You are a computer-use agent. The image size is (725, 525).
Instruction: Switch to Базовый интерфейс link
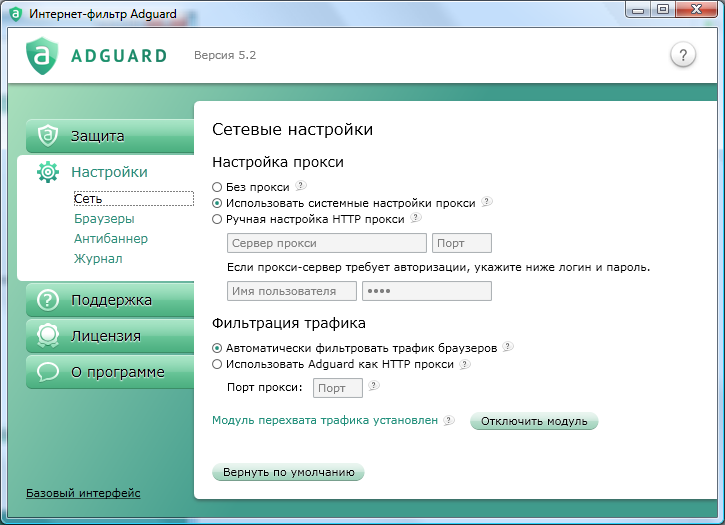pos(83,493)
